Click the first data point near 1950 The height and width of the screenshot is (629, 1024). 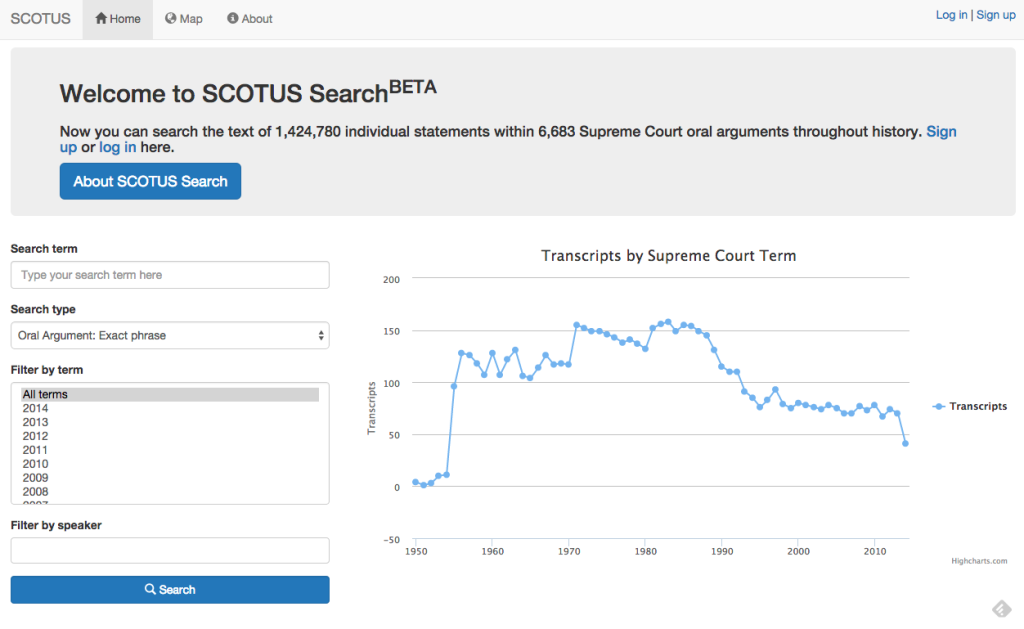[x=415, y=482]
